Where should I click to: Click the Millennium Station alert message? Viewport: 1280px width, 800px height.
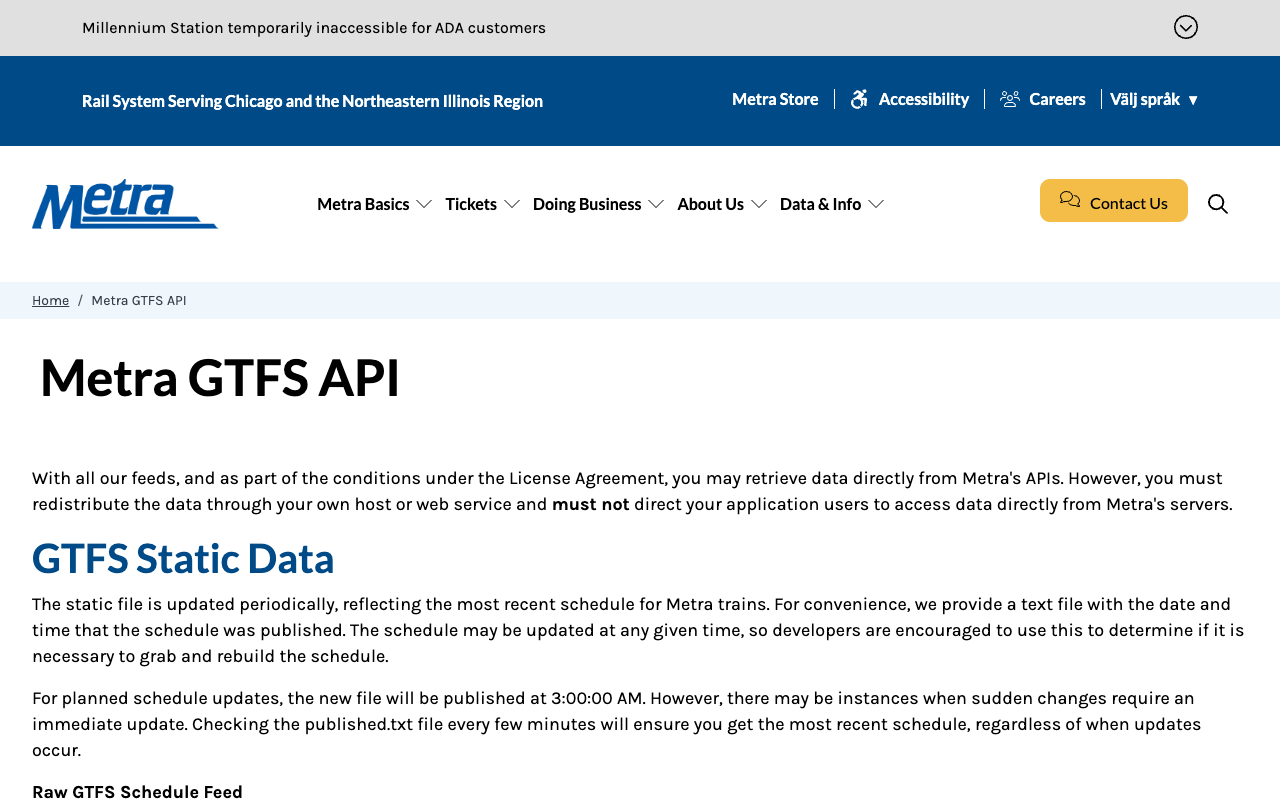pyautogui.click(x=314, y=28)
